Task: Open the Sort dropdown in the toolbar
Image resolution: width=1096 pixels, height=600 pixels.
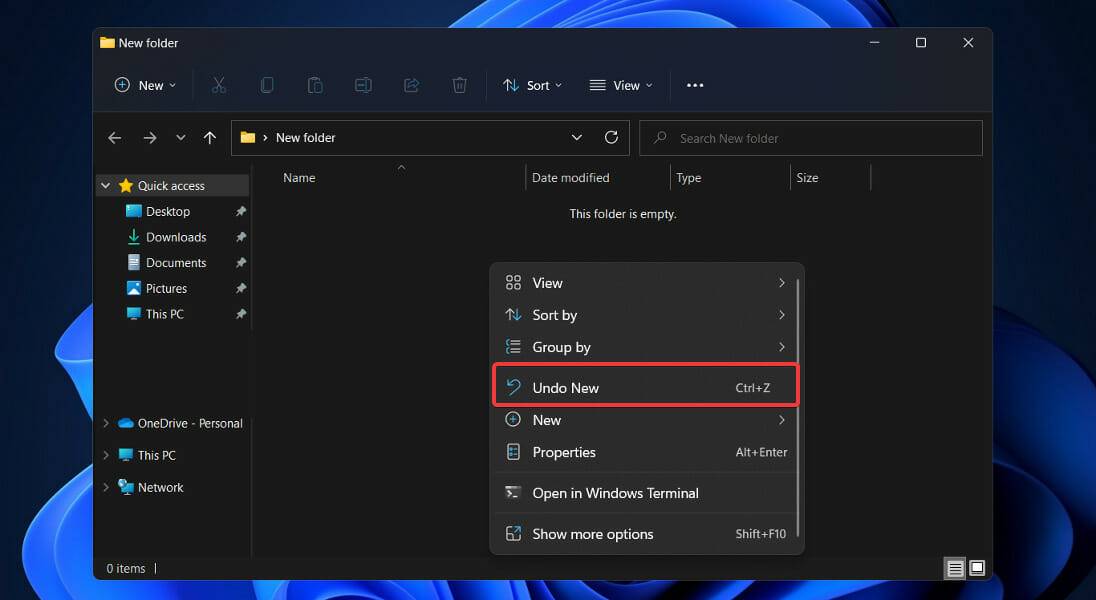Action: [532, 85]
